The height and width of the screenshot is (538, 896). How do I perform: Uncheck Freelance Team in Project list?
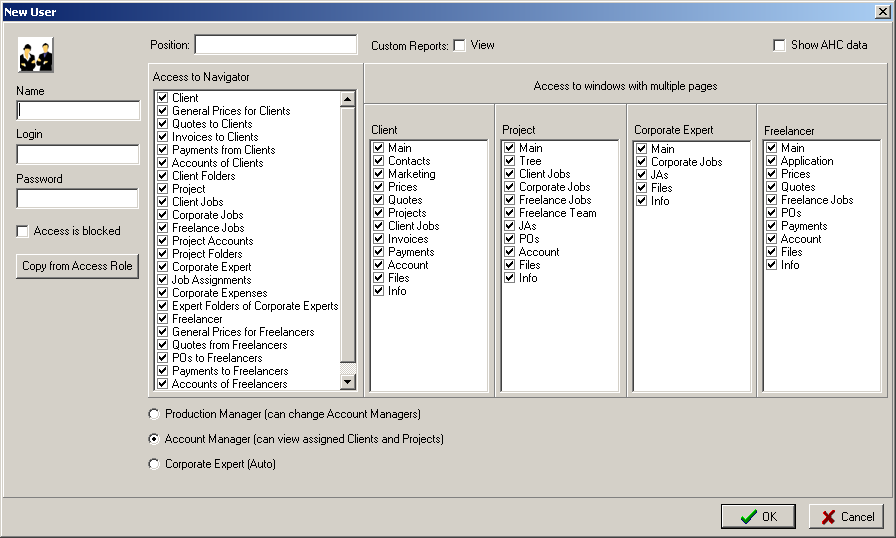click(509, 213)
